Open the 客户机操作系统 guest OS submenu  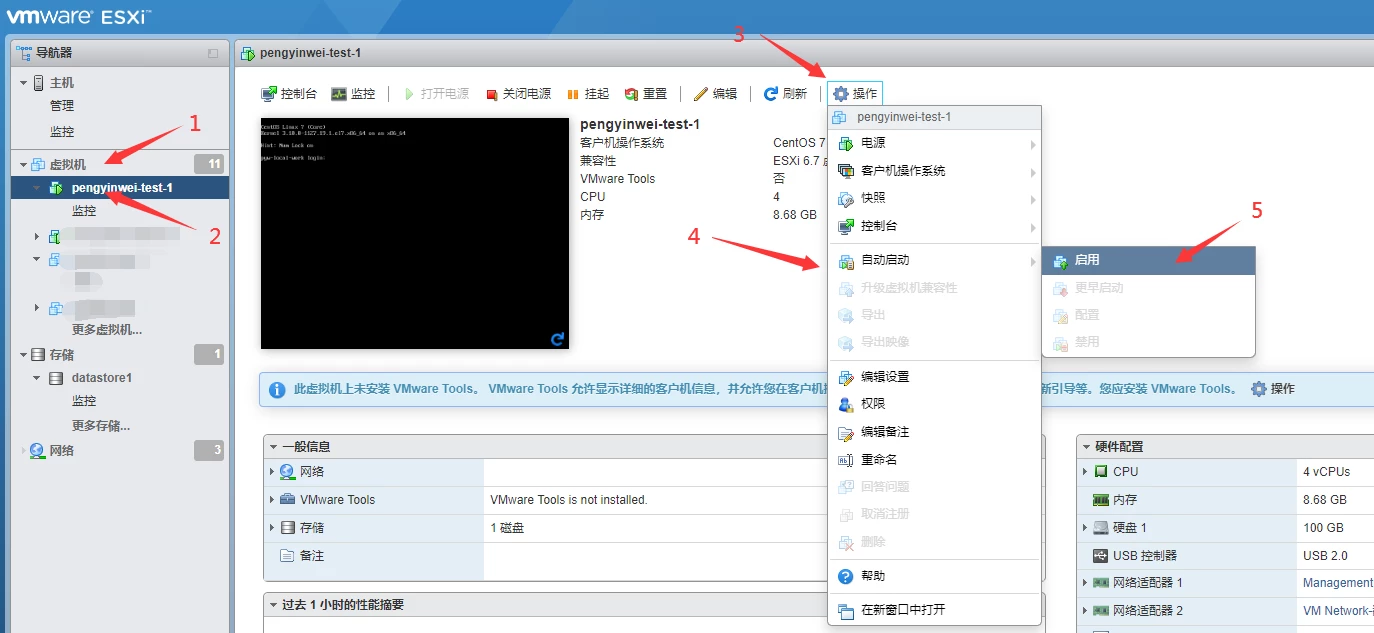click(x=935, y=171)
